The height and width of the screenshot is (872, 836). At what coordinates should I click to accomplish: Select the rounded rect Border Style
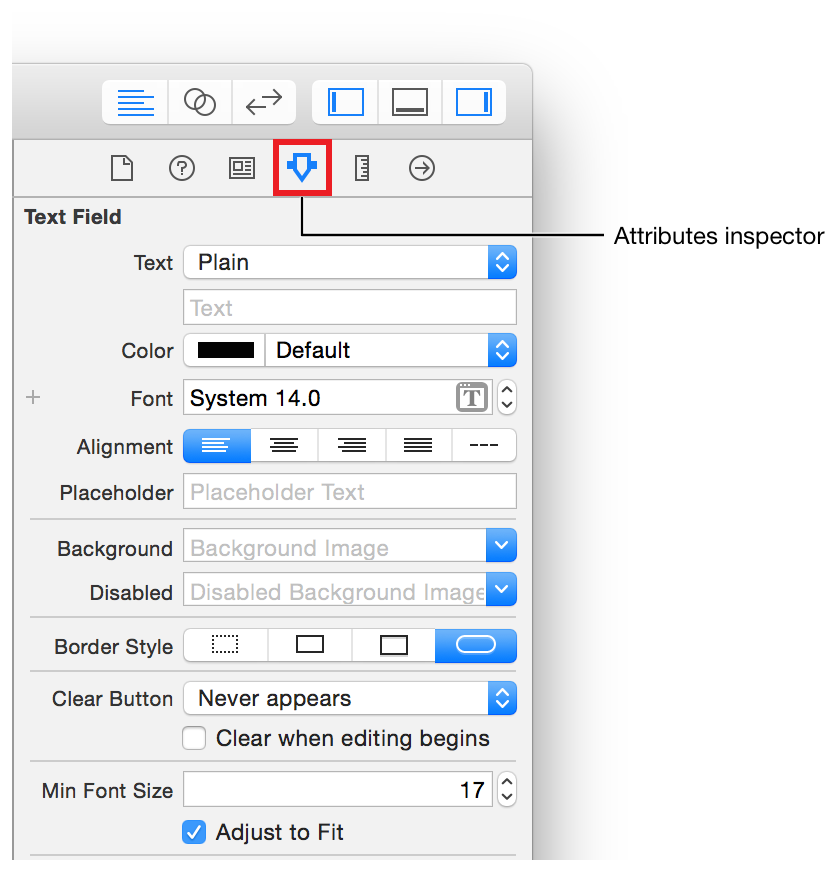476,646
